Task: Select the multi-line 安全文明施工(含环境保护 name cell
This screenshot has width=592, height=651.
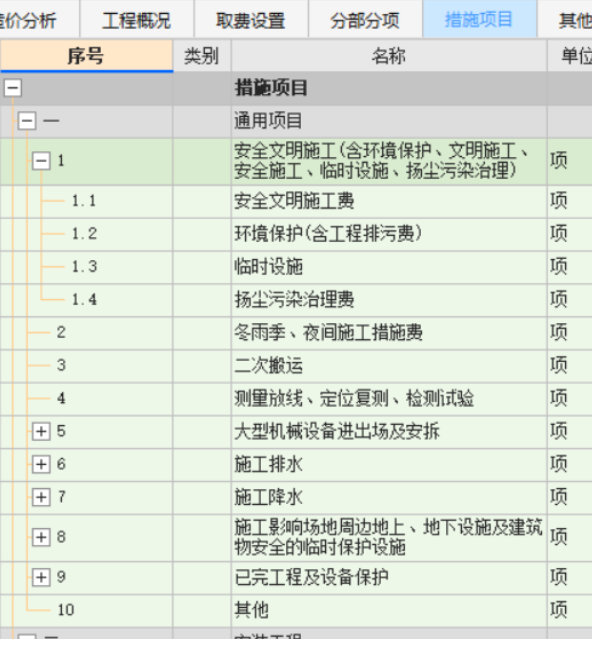Action: click(389, 162)
